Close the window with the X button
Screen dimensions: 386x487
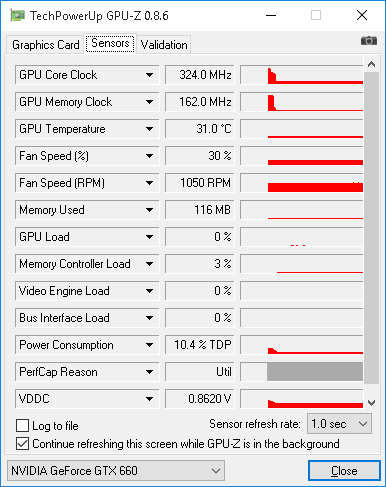362,15
